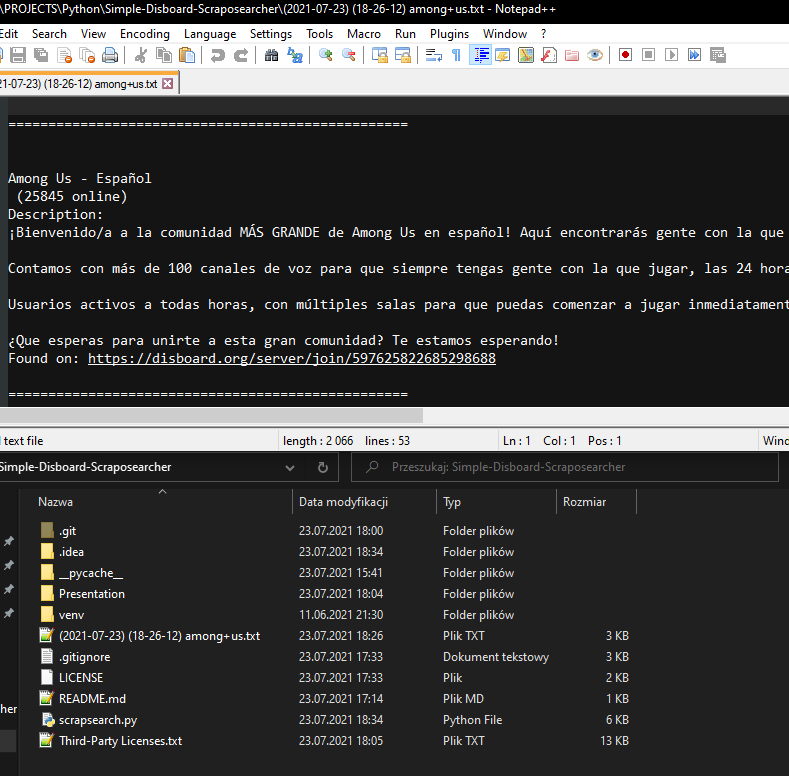Open the View menu
Viewport: 789px width, 776px height.
point(94,34)
